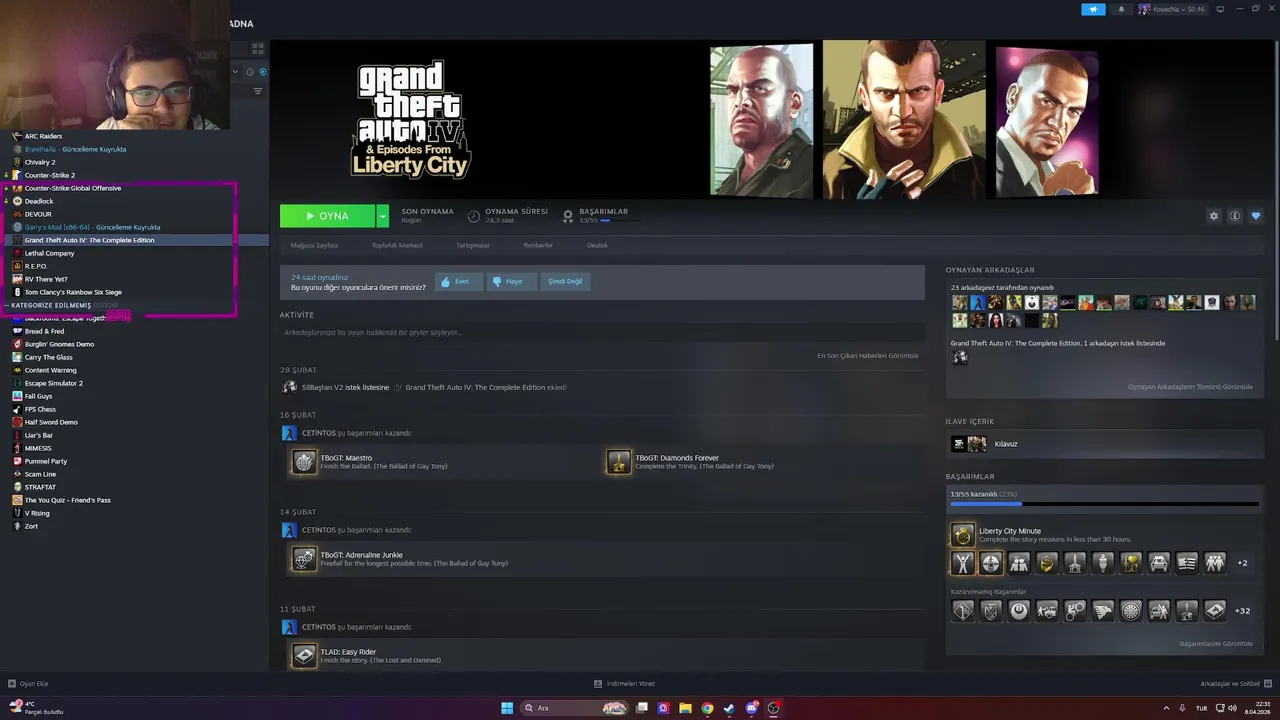Switch to Big Picture mode icon
Image resolution: width=1280 pixels, height=720 pixels.
1220,9
